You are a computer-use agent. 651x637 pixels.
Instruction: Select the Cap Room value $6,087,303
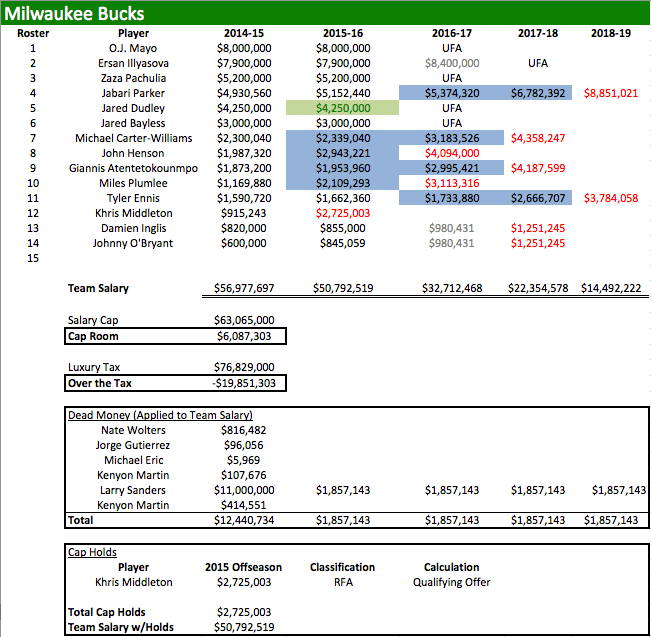[x=244, y=336]
